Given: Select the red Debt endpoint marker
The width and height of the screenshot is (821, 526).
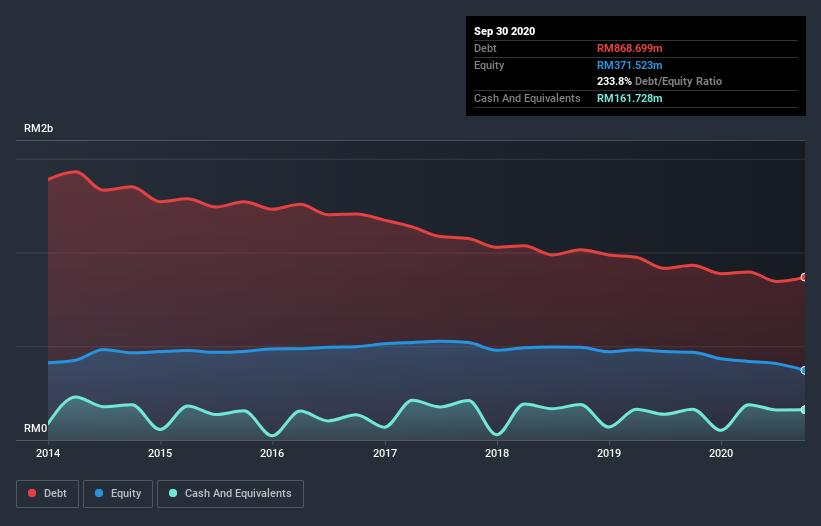Looking at the screenshot, I should click(803, 277).
